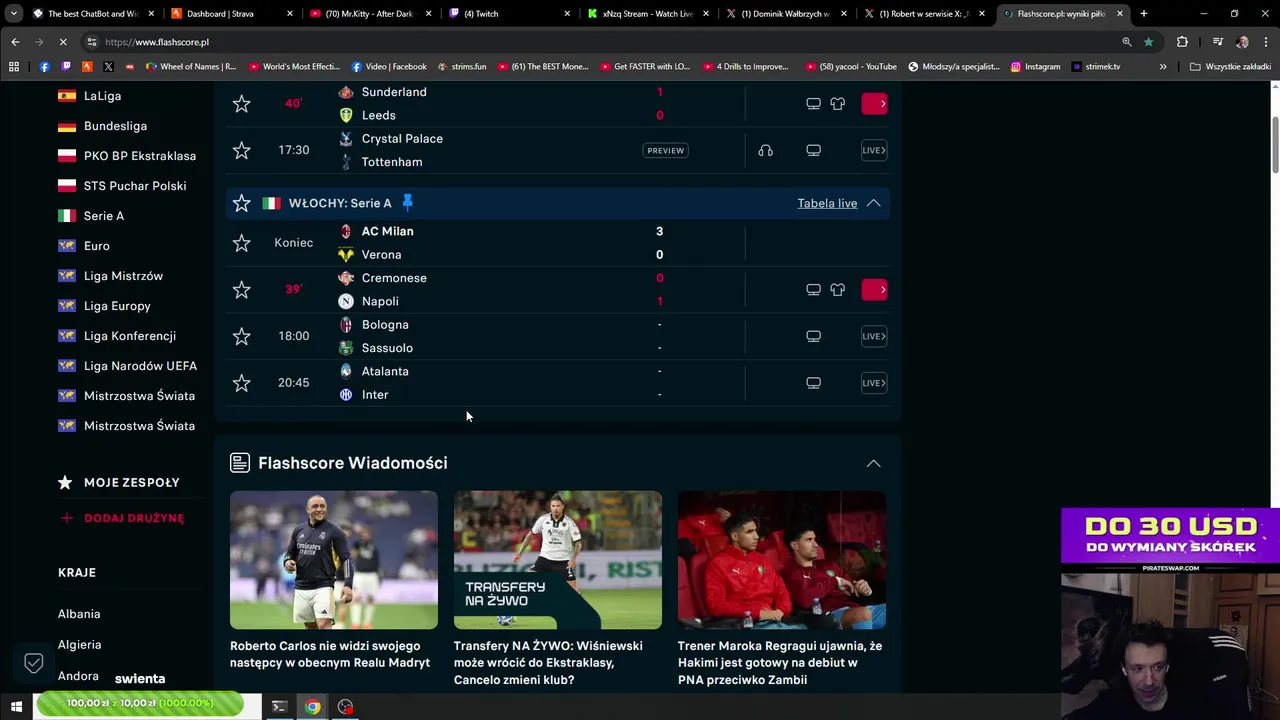Viewport: 1280px width, 720px height.
Task: Switch to the Dashboard | Strava tab
Action: point(229,14)
